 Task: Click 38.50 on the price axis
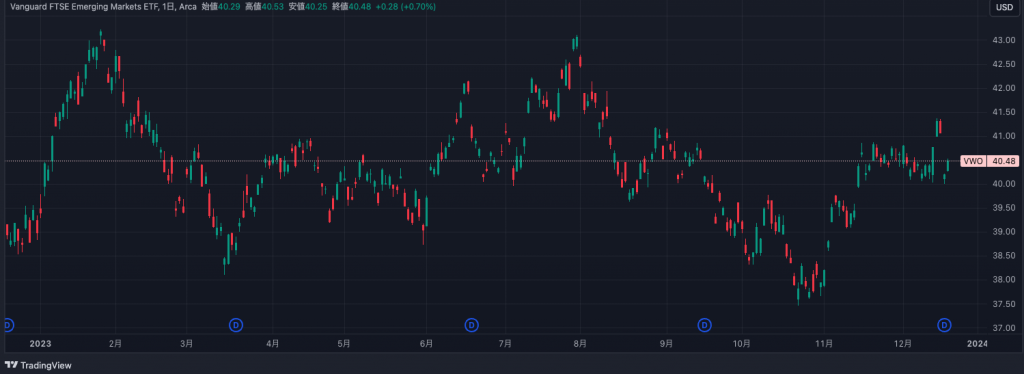pos(1003,256)
